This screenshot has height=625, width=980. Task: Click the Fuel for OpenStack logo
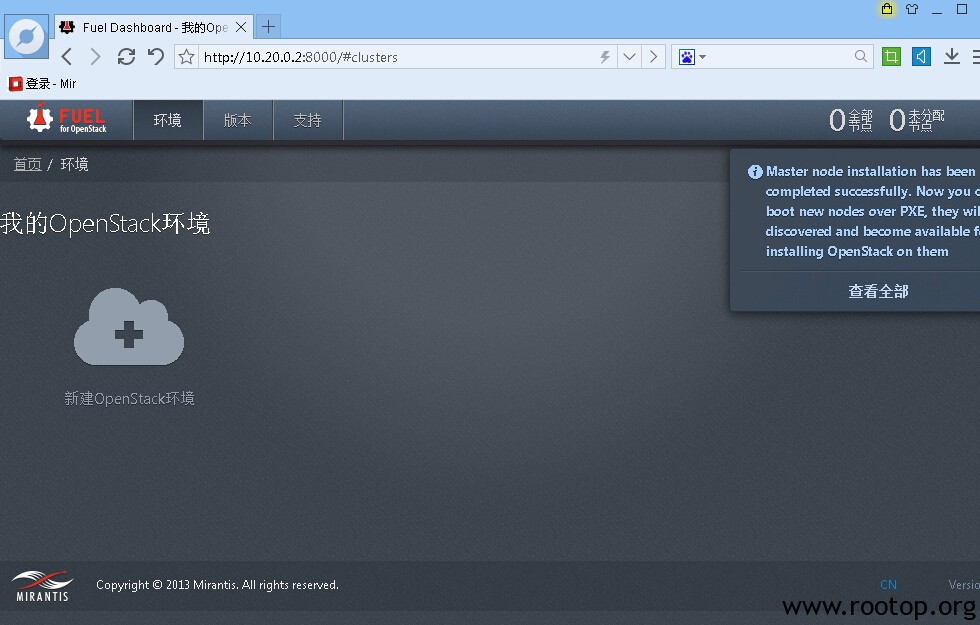[x=67, y=119]
